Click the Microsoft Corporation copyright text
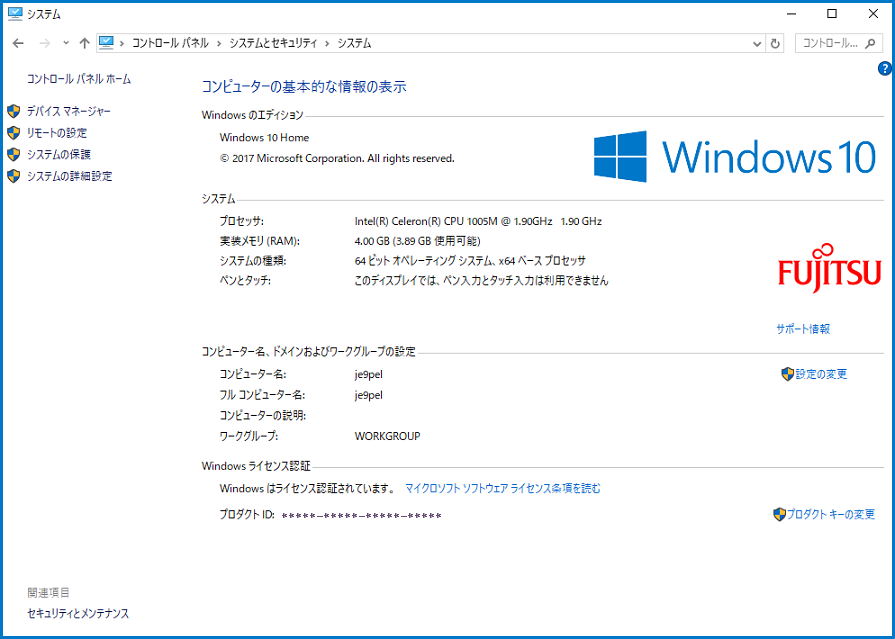The height and width of the screenshot is (639, 895). click(337, 159)
